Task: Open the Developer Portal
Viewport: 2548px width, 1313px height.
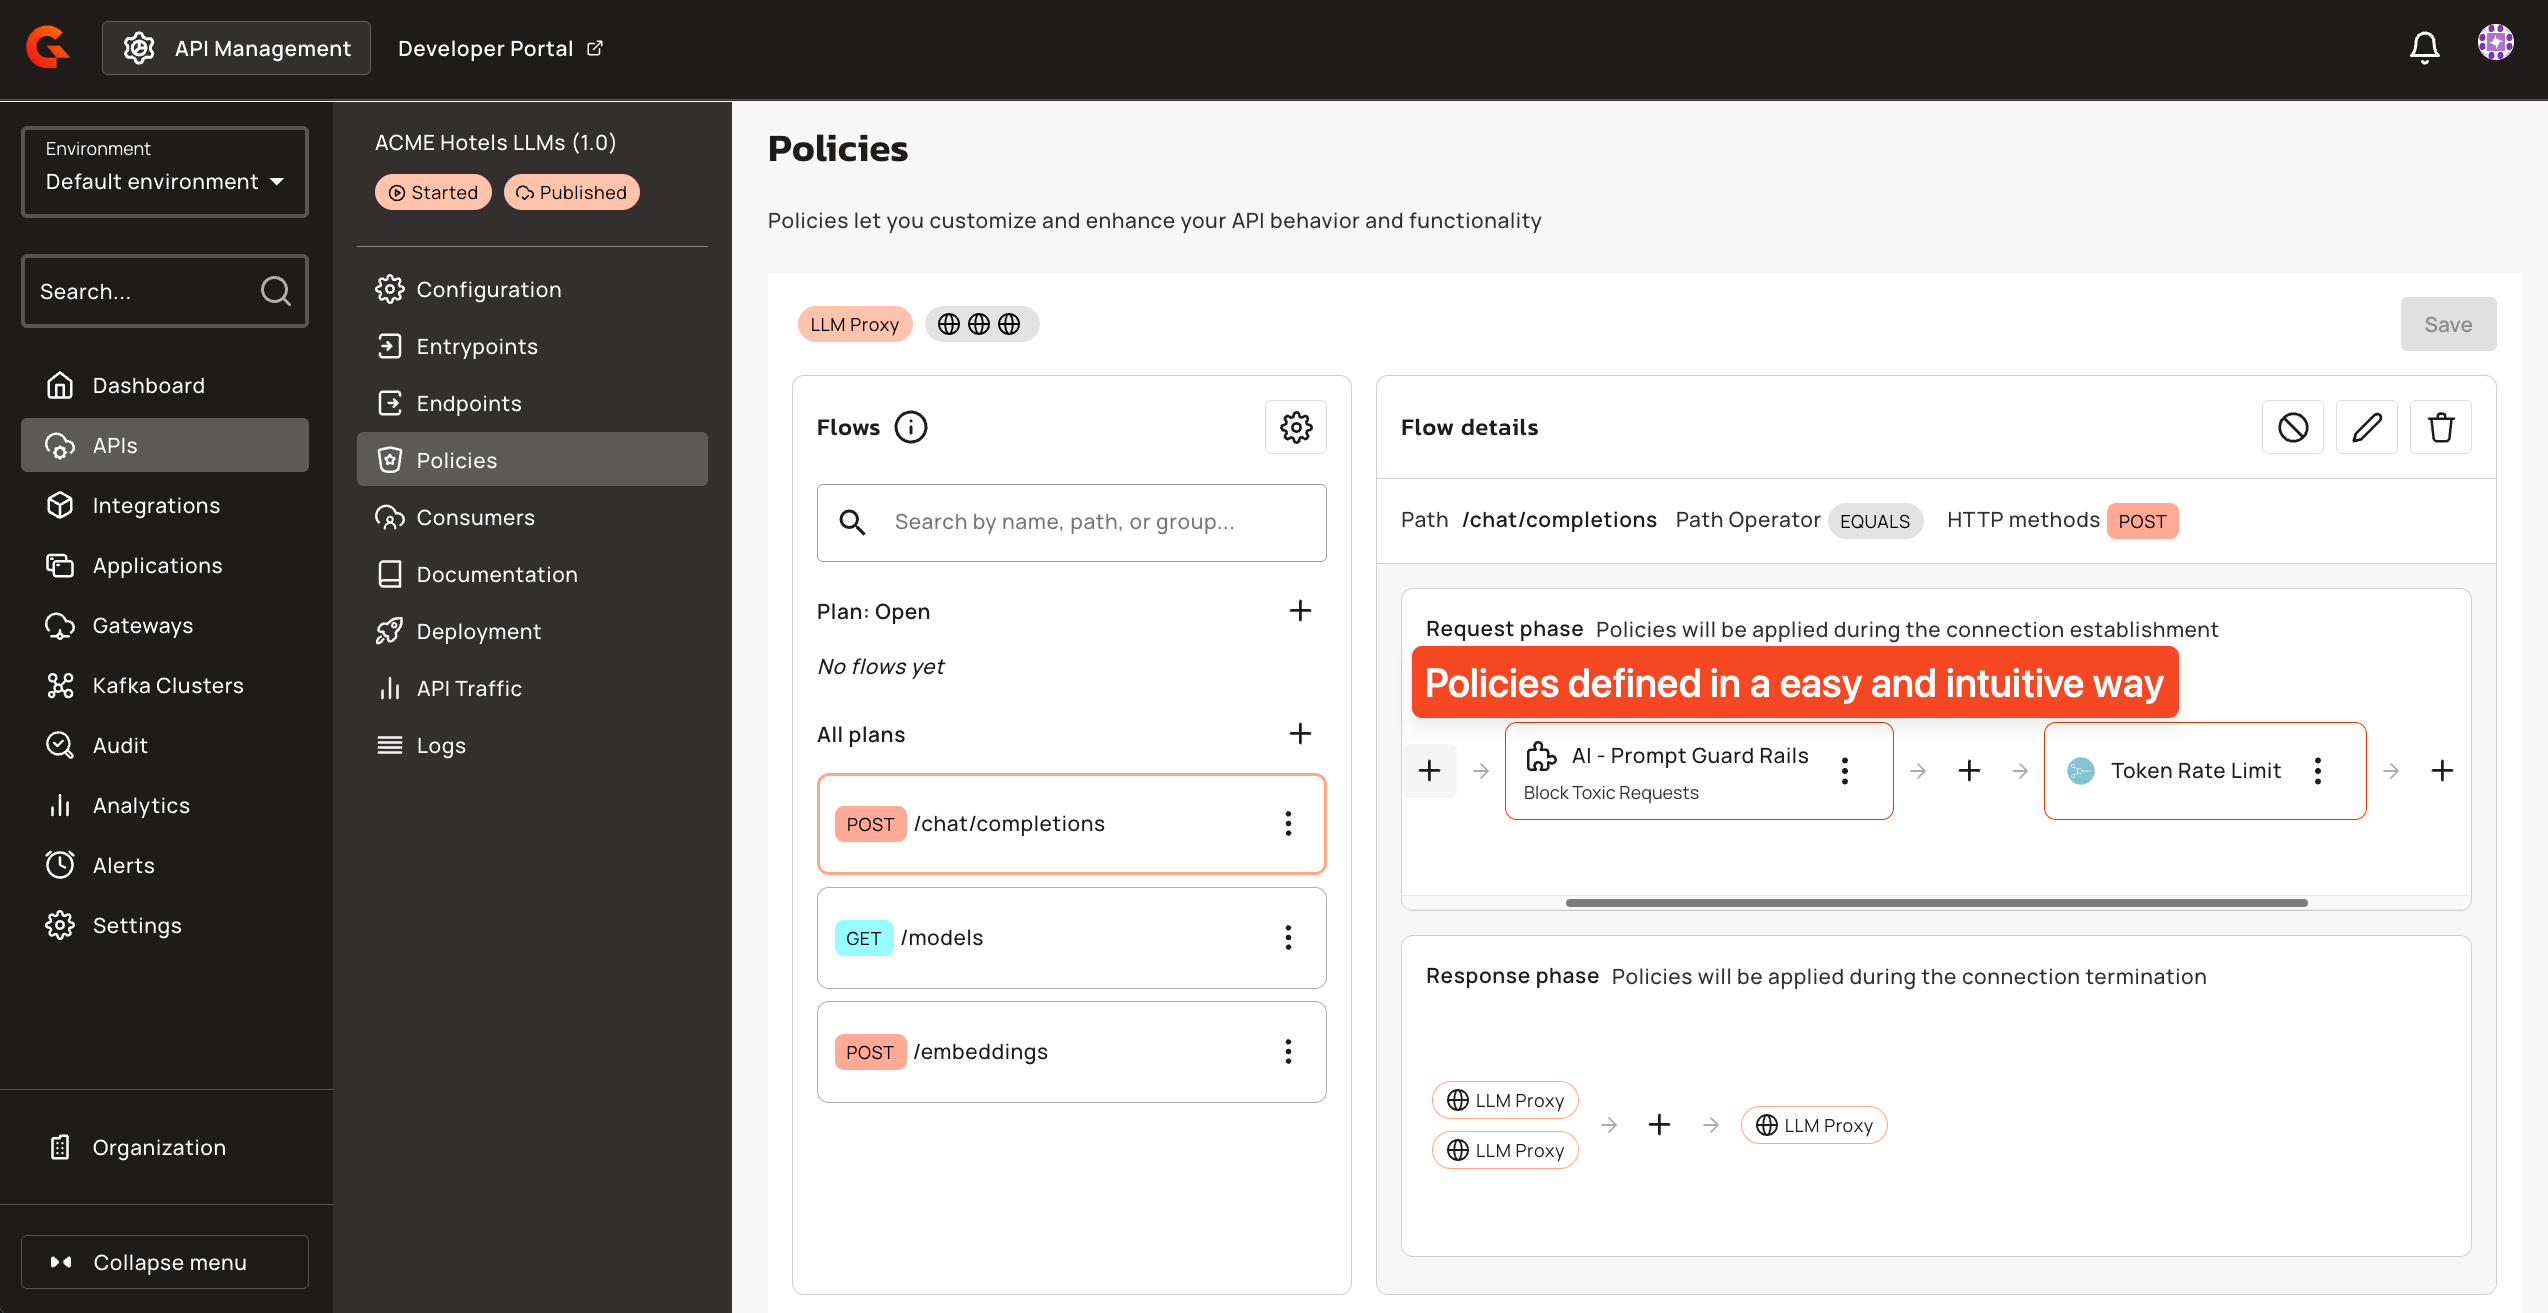Action: tap(498, 48)
